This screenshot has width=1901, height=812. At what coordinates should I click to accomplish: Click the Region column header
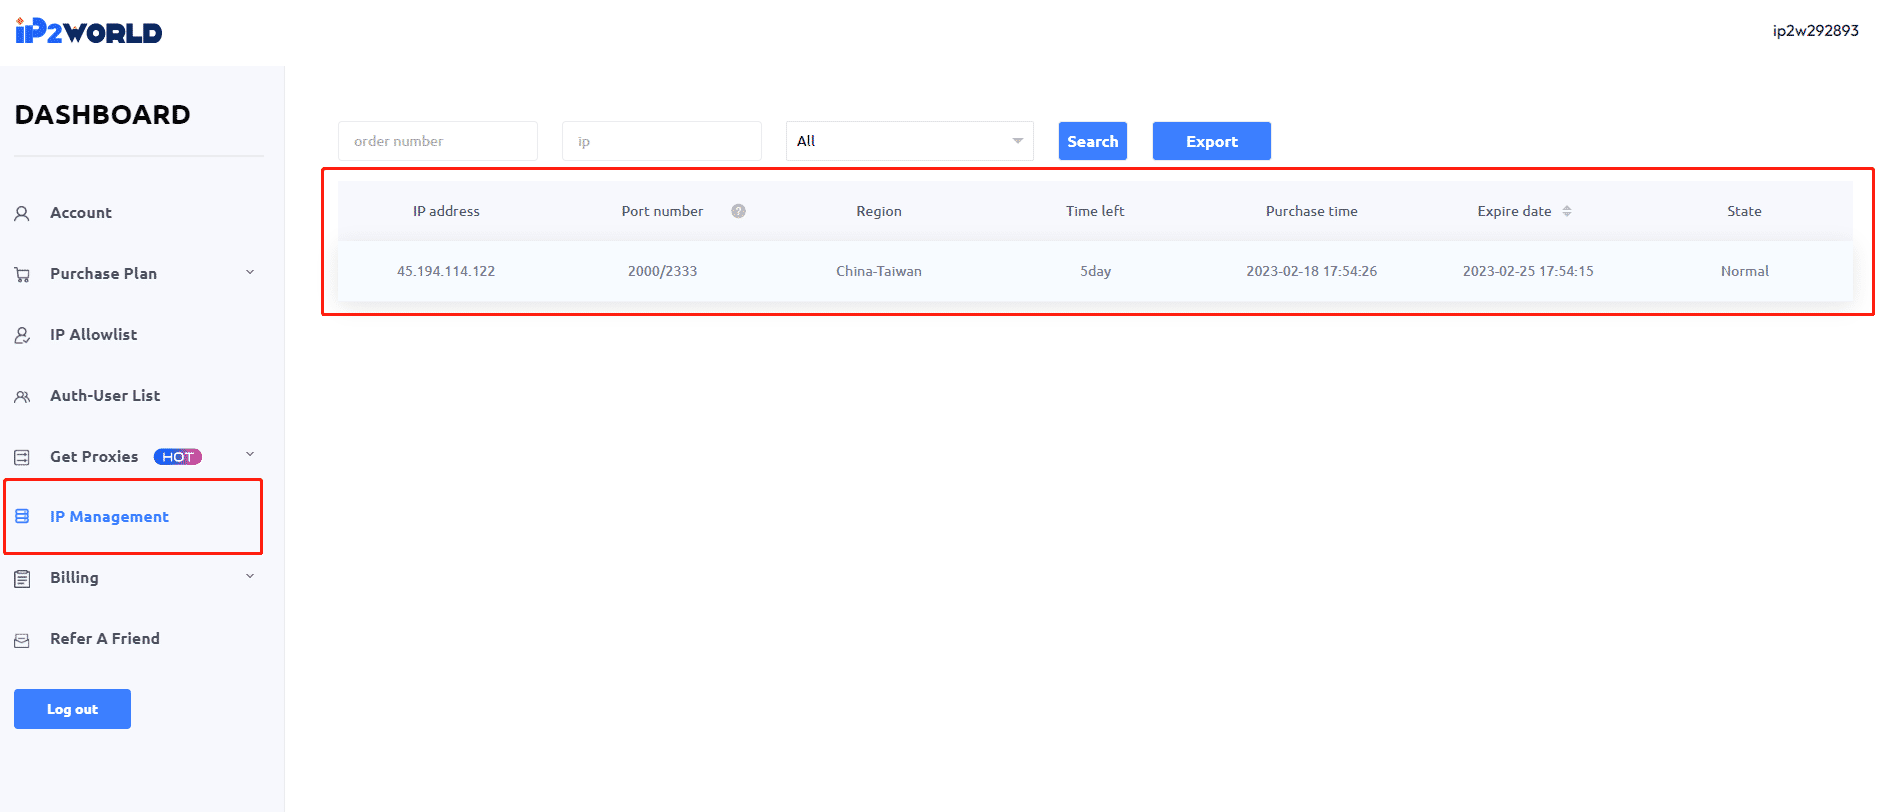pyautogui.click(x=879, y=211)
